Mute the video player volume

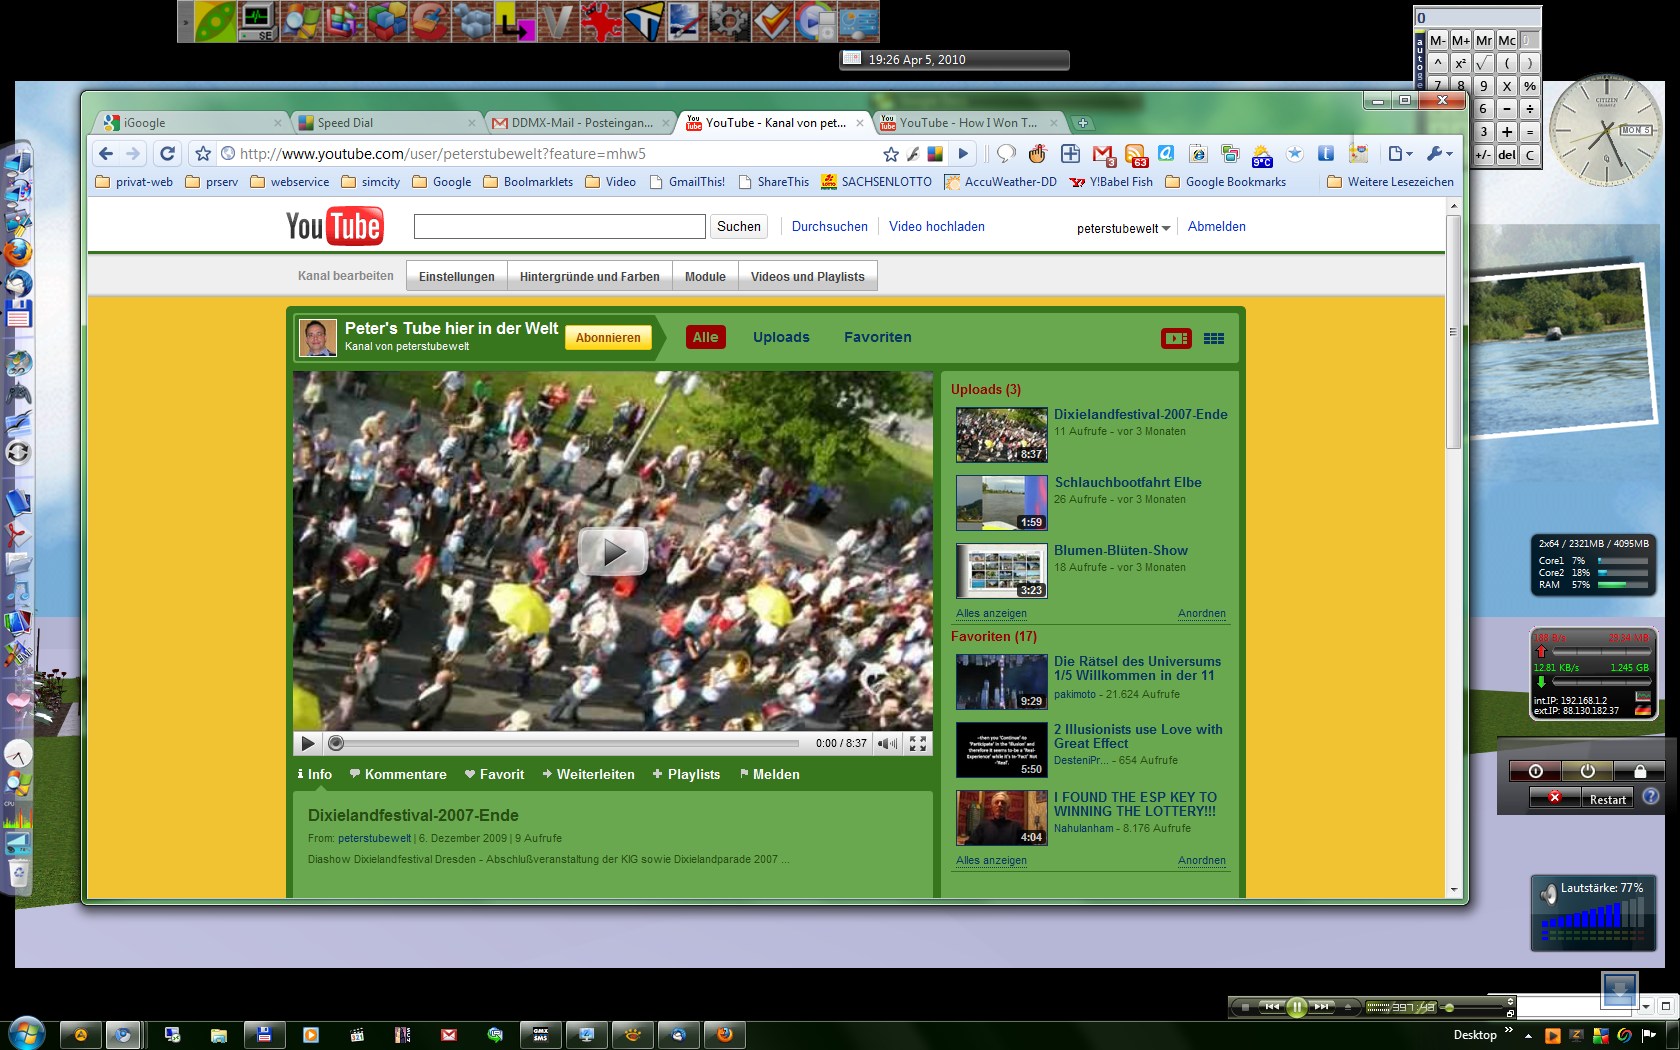(x=886, y=743)
